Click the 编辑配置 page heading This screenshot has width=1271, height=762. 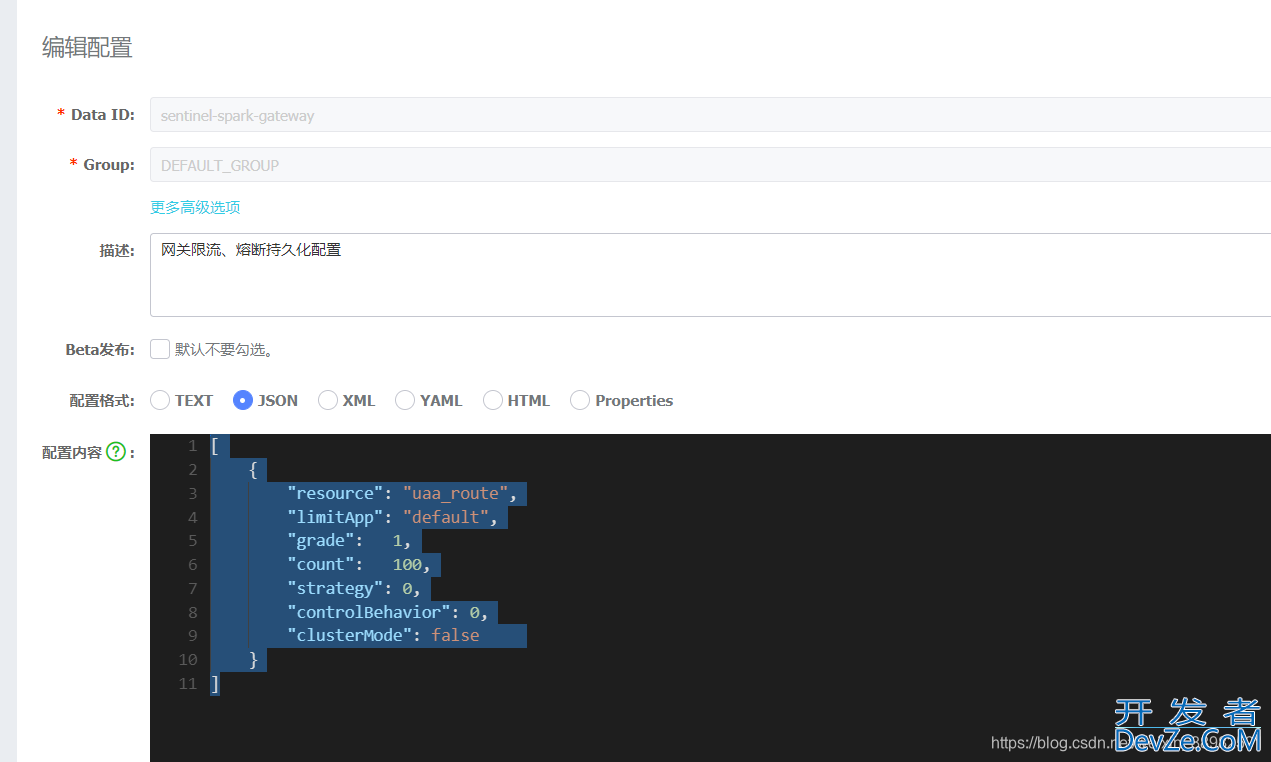87,47
